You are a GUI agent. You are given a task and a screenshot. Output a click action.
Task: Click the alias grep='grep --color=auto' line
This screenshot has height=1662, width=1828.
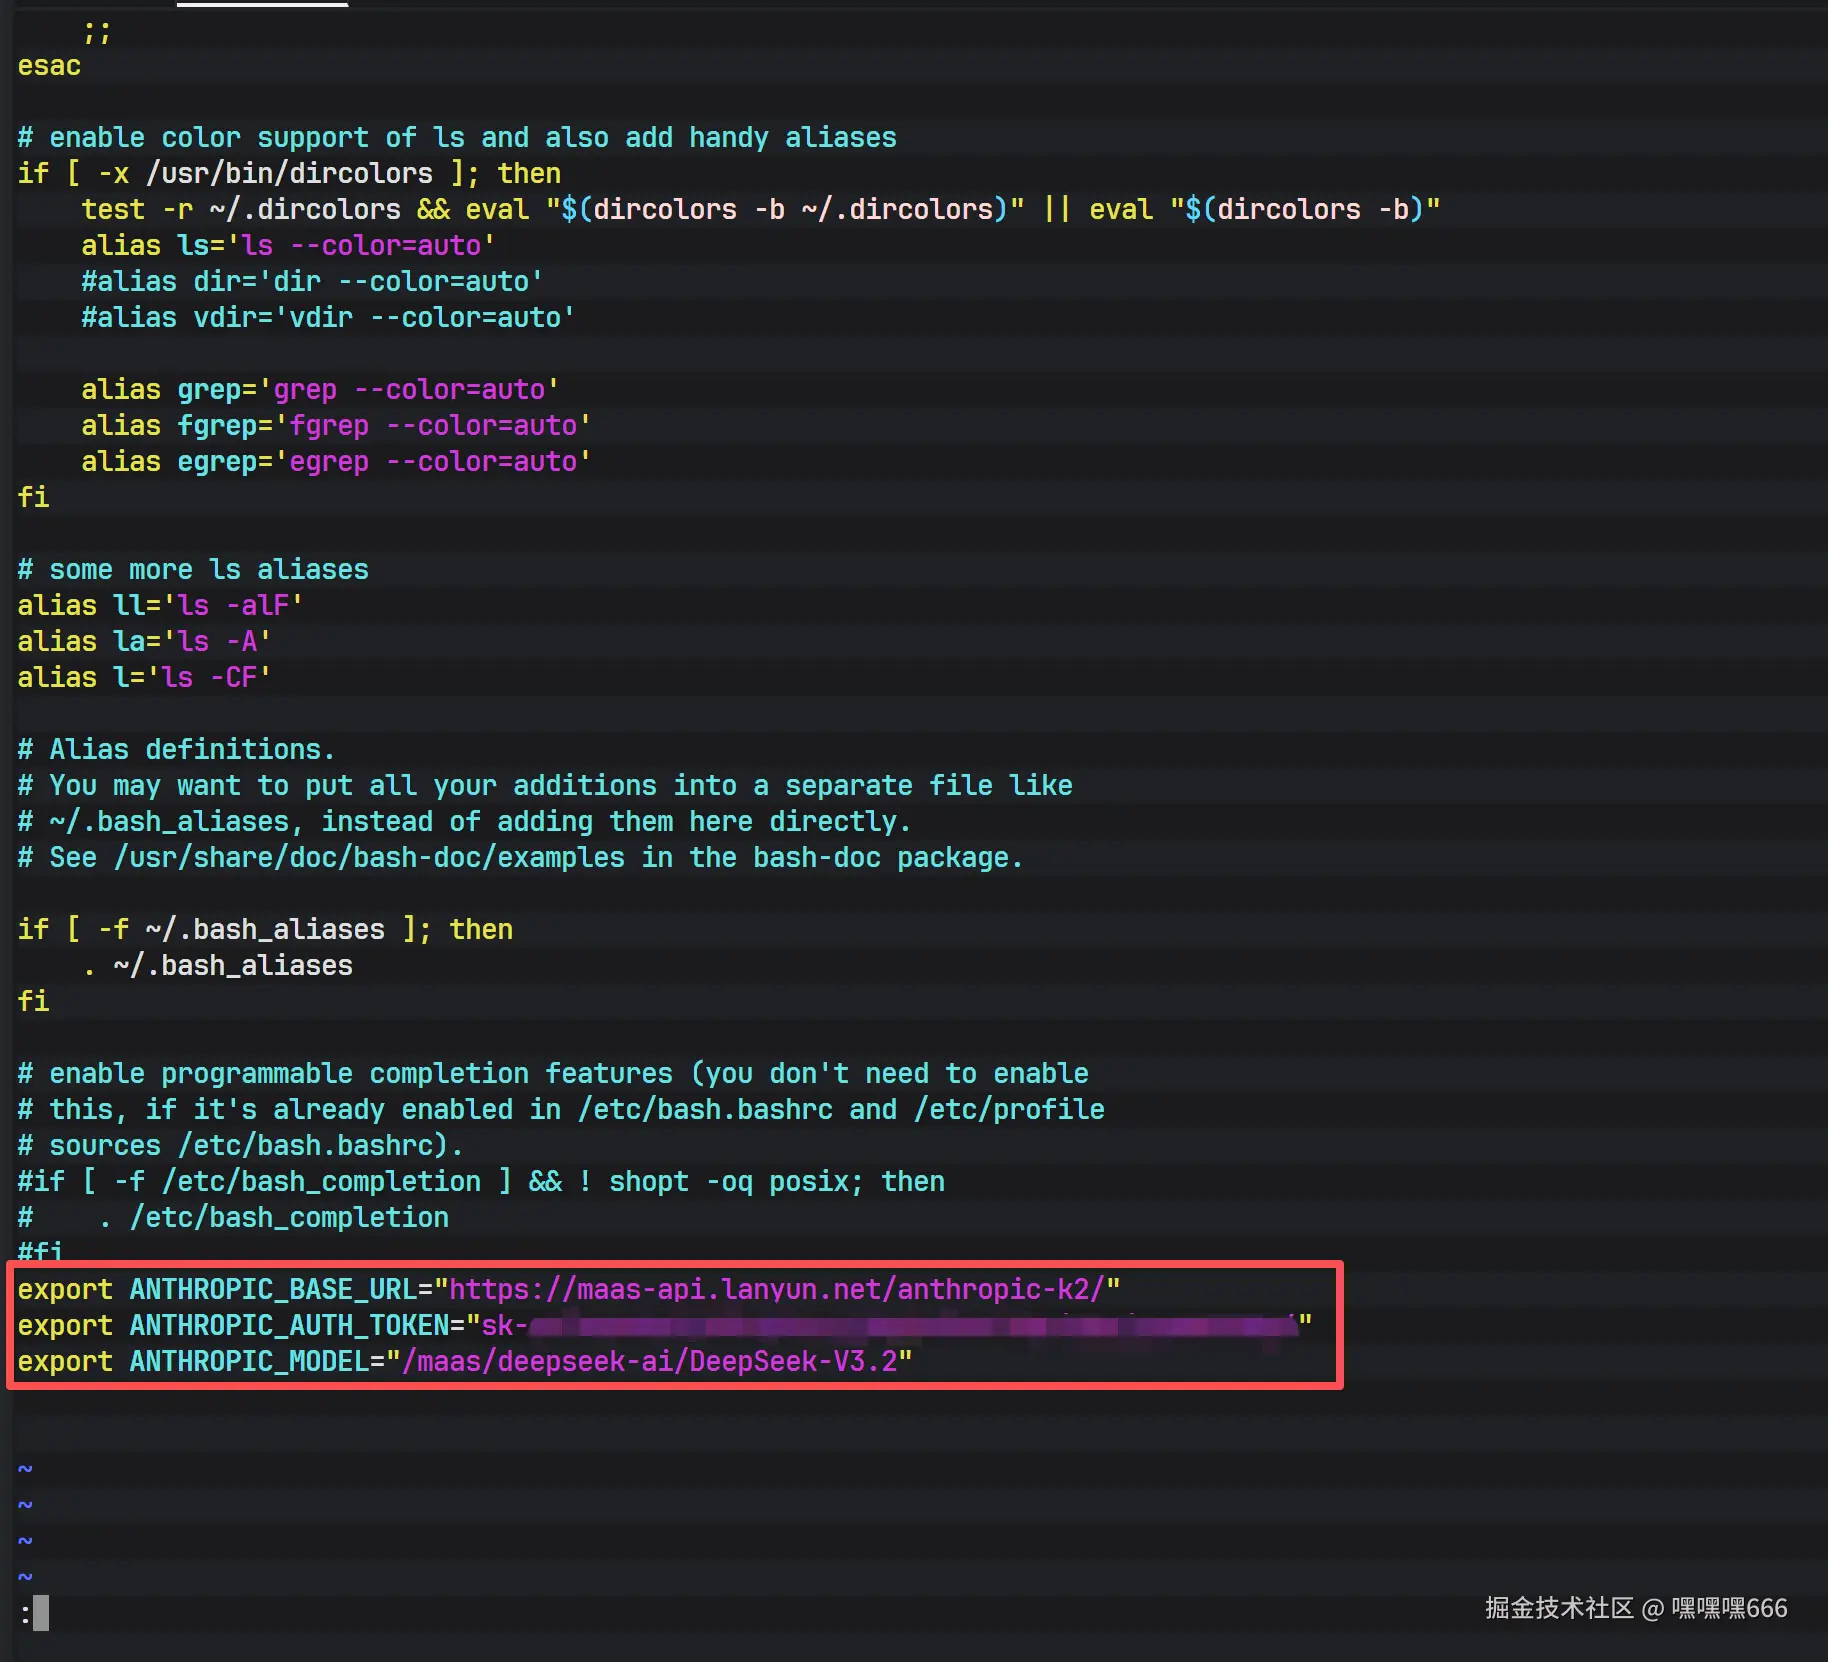click(x=320, y=390)
